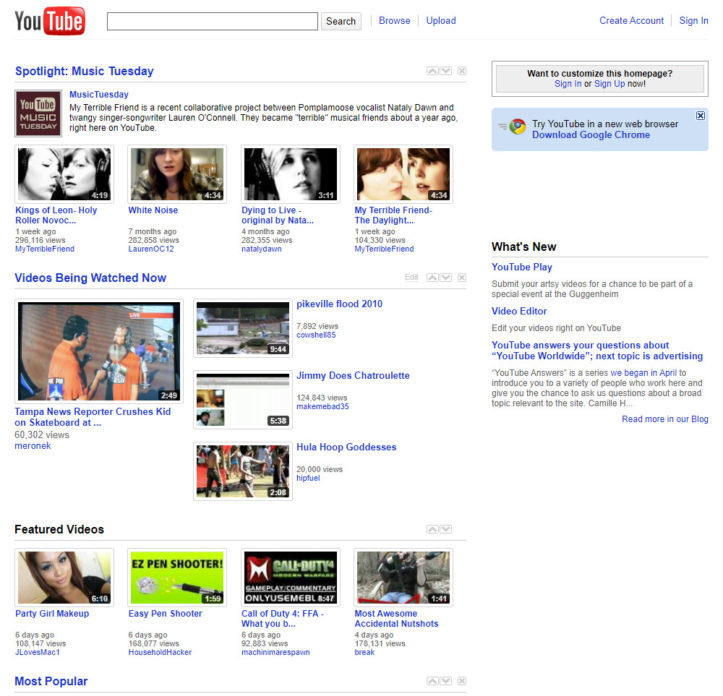The height and width of the screenshot is (696, 723).
Task: Move Spotlight: Music Tuesday module up
Action: pos(432,71)
